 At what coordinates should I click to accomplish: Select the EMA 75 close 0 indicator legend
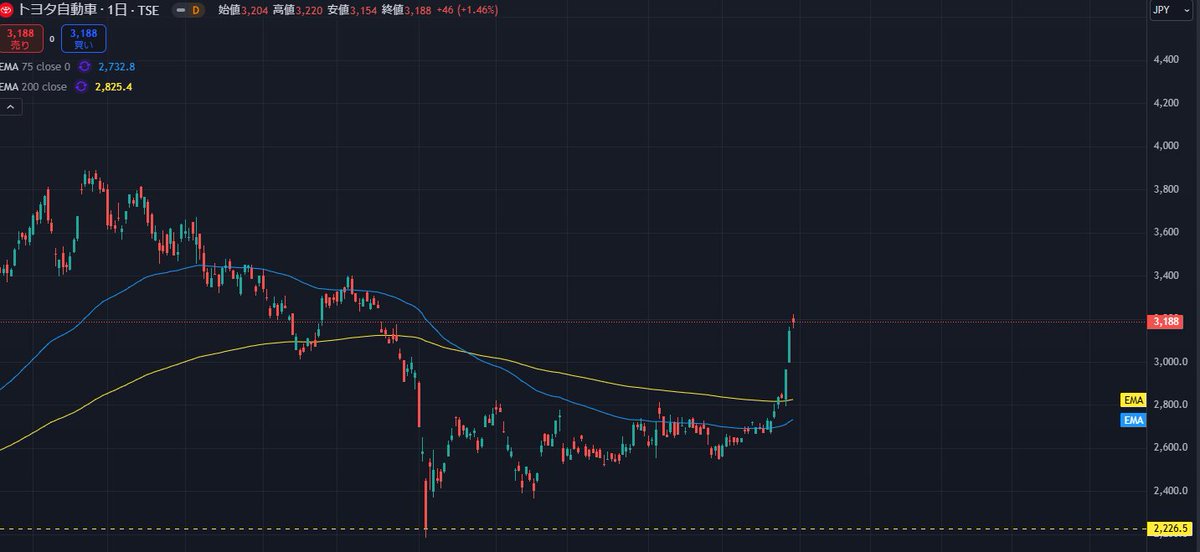coord(36,66)
